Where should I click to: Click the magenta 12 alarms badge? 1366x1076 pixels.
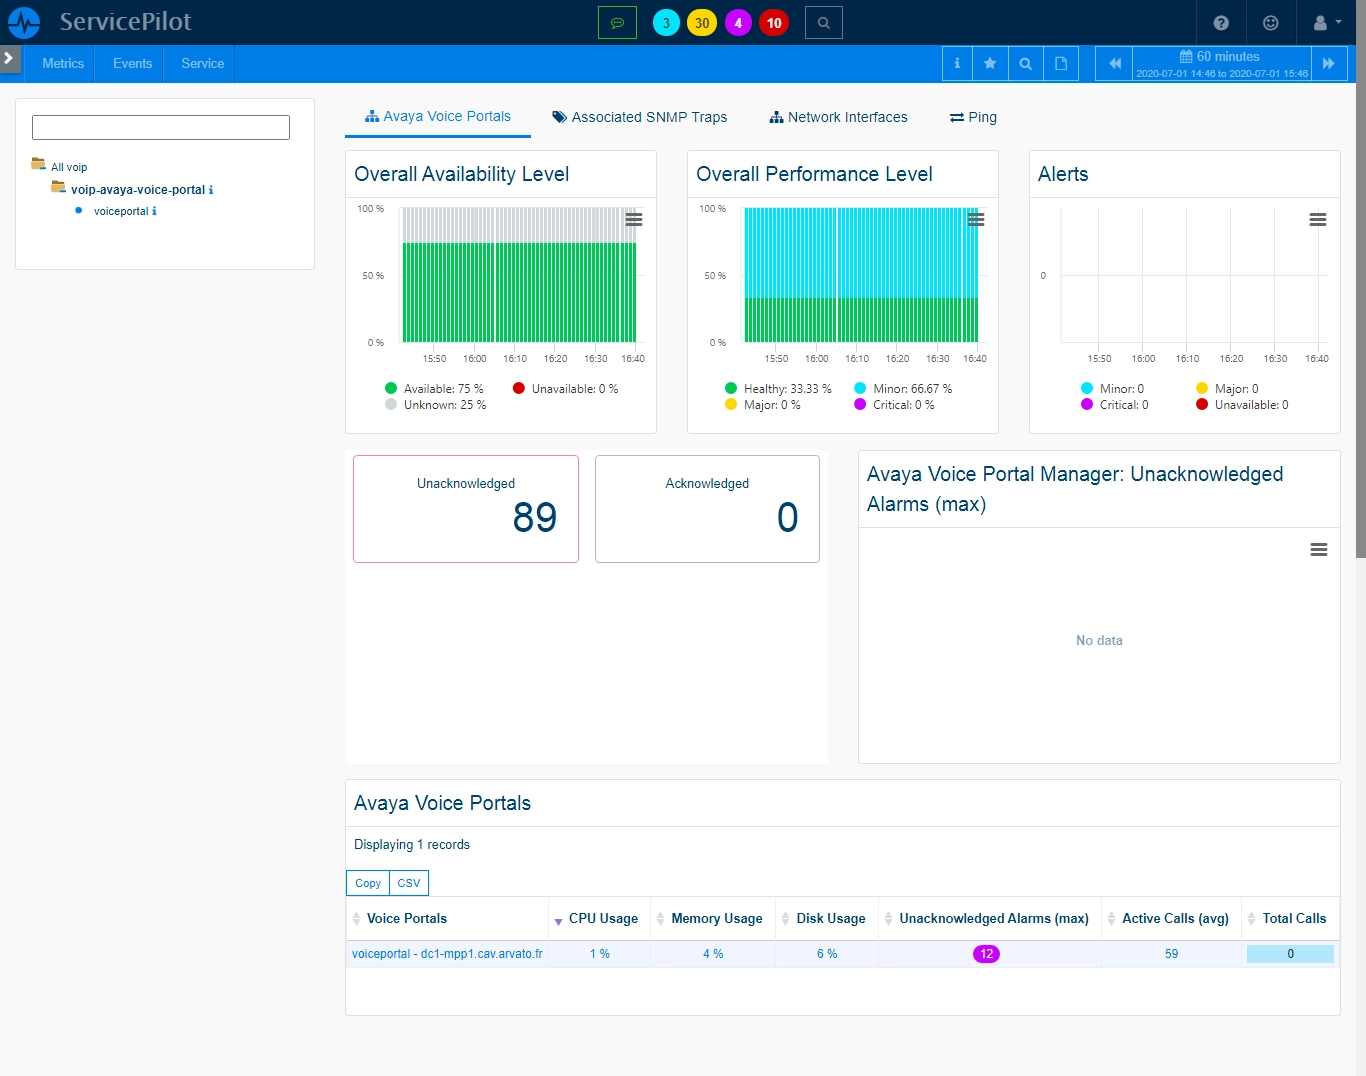[986, 954]
